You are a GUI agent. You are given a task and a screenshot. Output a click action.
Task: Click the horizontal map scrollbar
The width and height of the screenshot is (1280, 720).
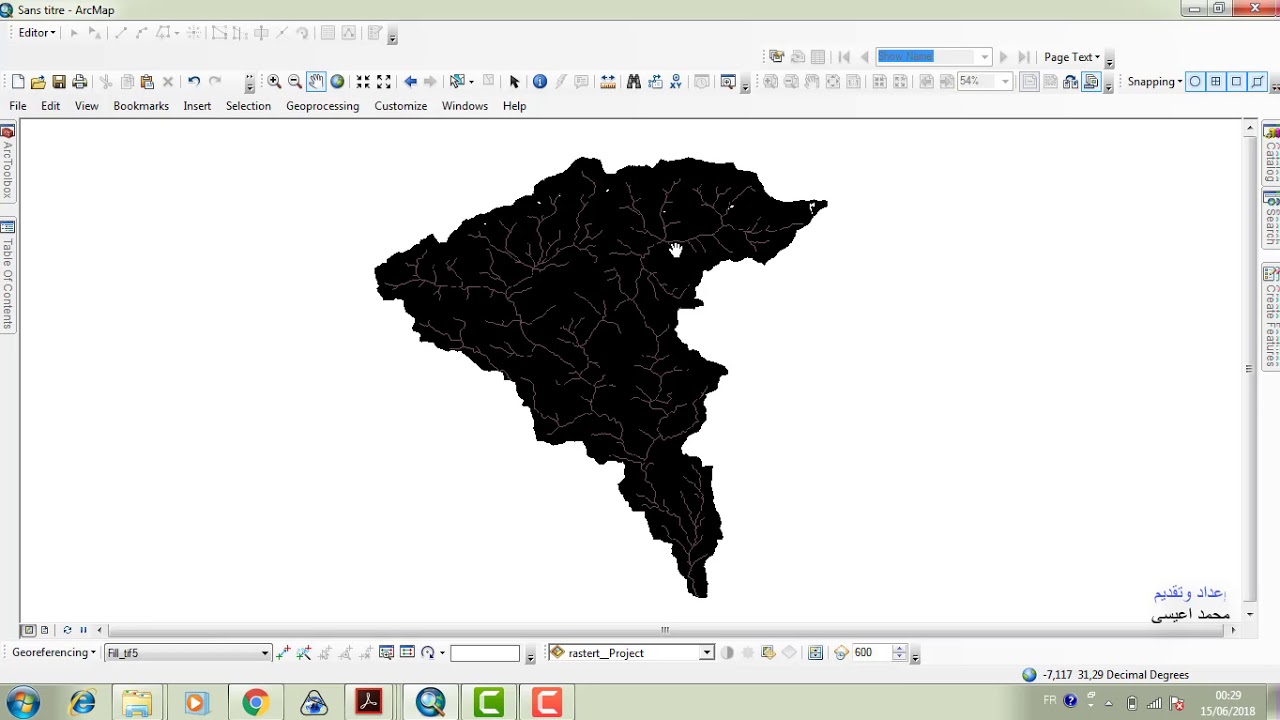pyautogui.click(x=665, y=630)
